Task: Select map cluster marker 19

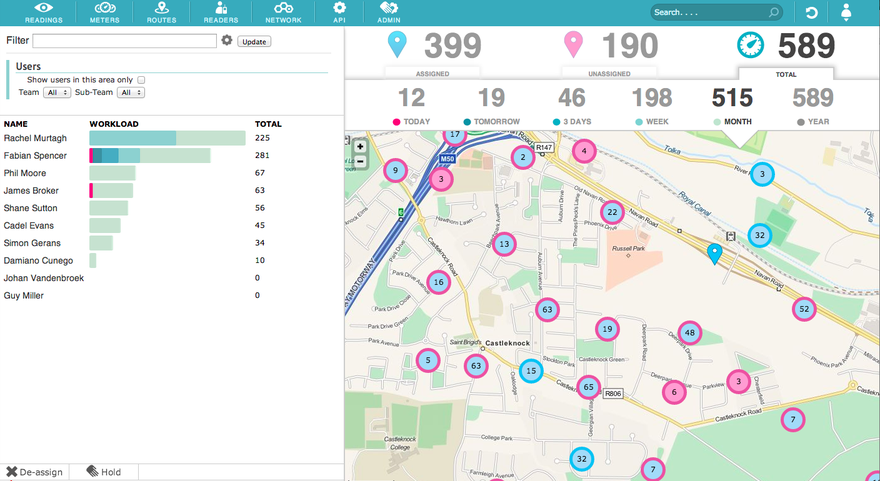Action: 607,329
